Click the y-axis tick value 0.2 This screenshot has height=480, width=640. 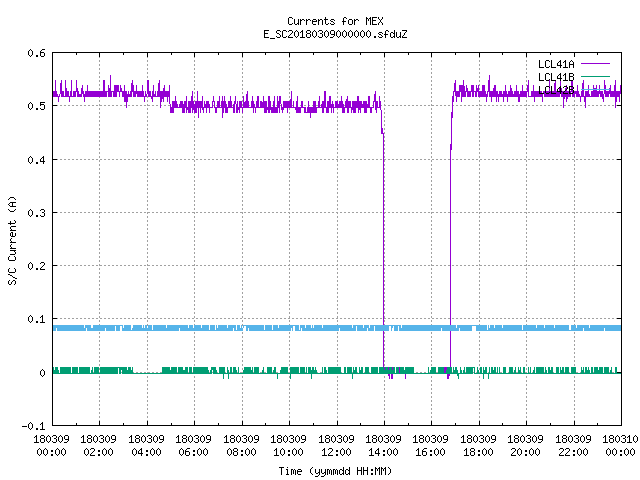pos(36,266)
